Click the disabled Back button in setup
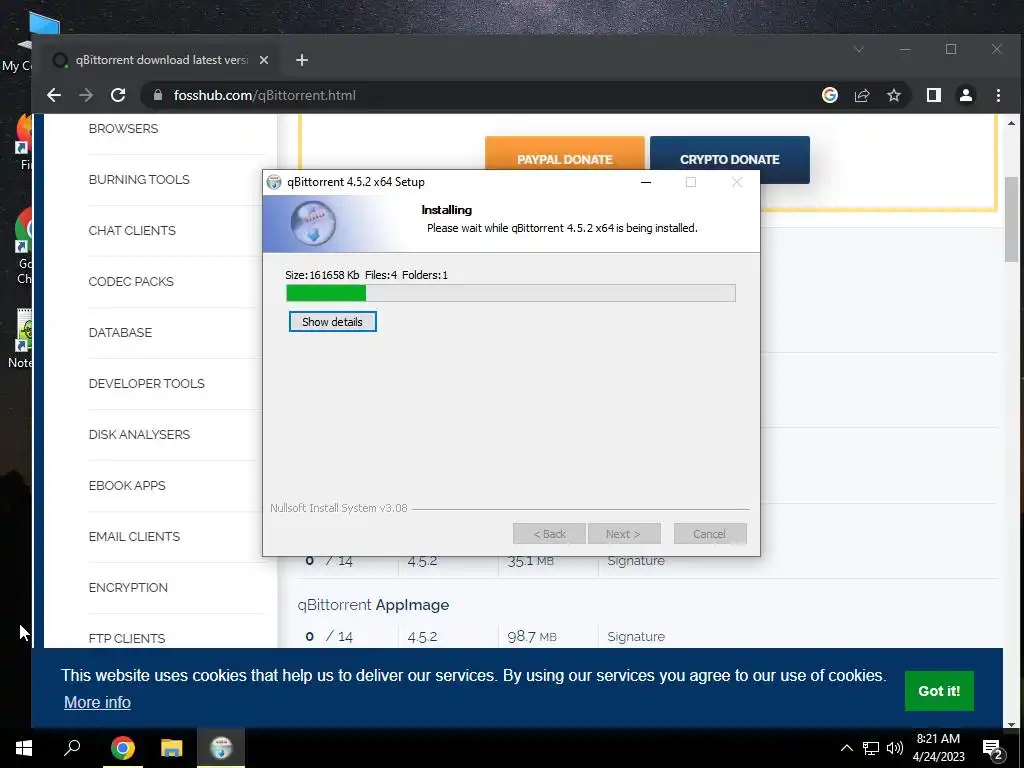 pos(549,534)
